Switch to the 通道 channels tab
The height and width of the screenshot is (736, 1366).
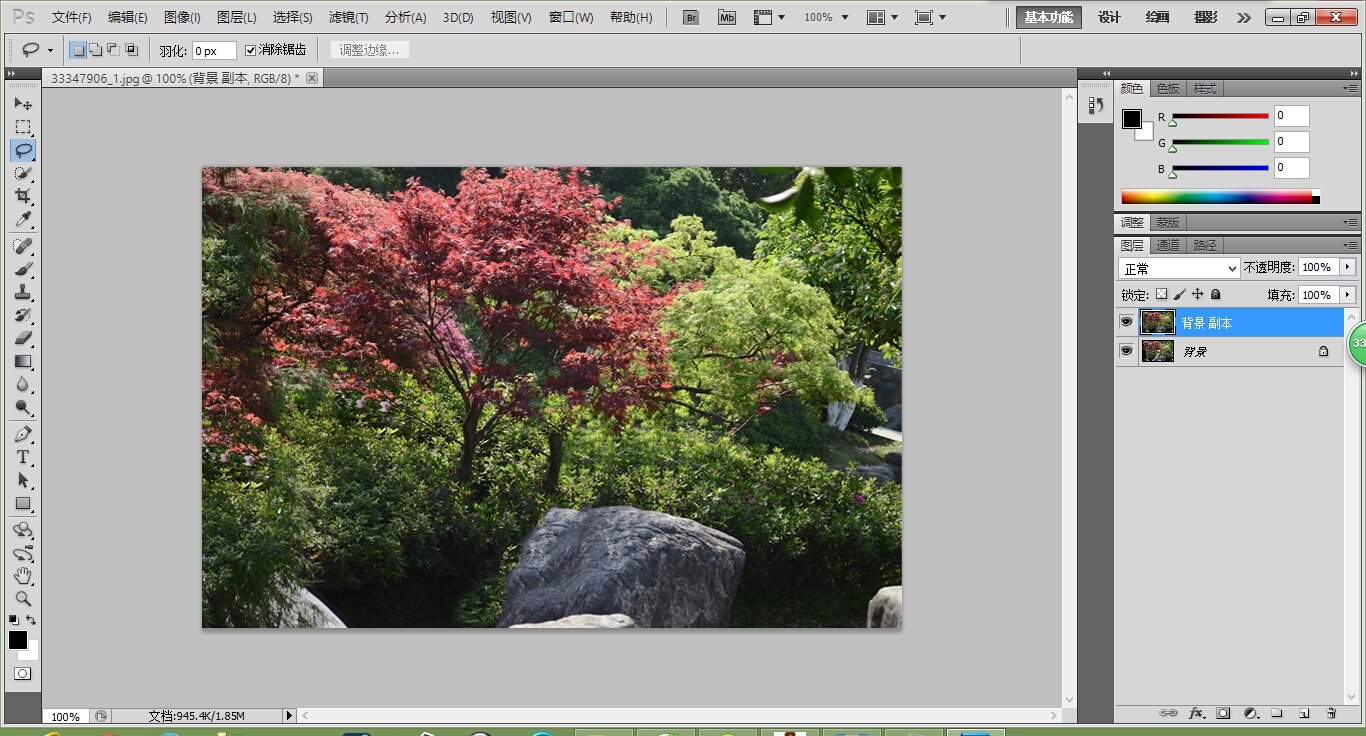(1168, 245)
